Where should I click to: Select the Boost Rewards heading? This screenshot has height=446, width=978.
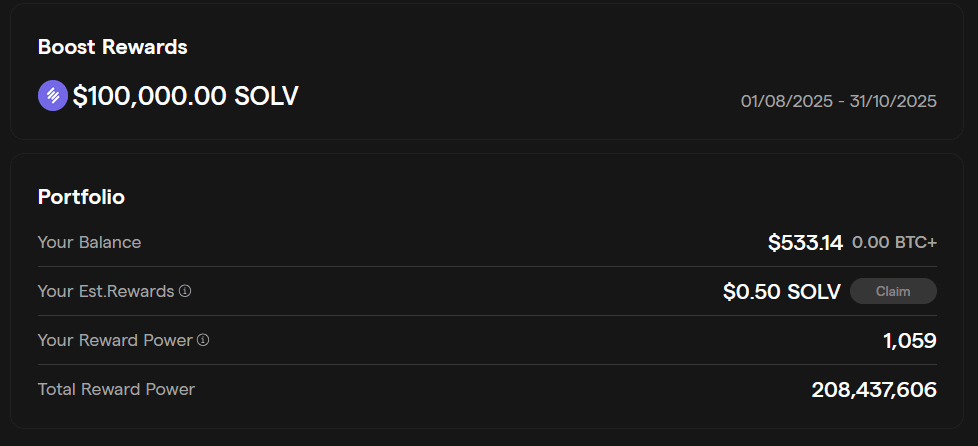coord(113,47)
